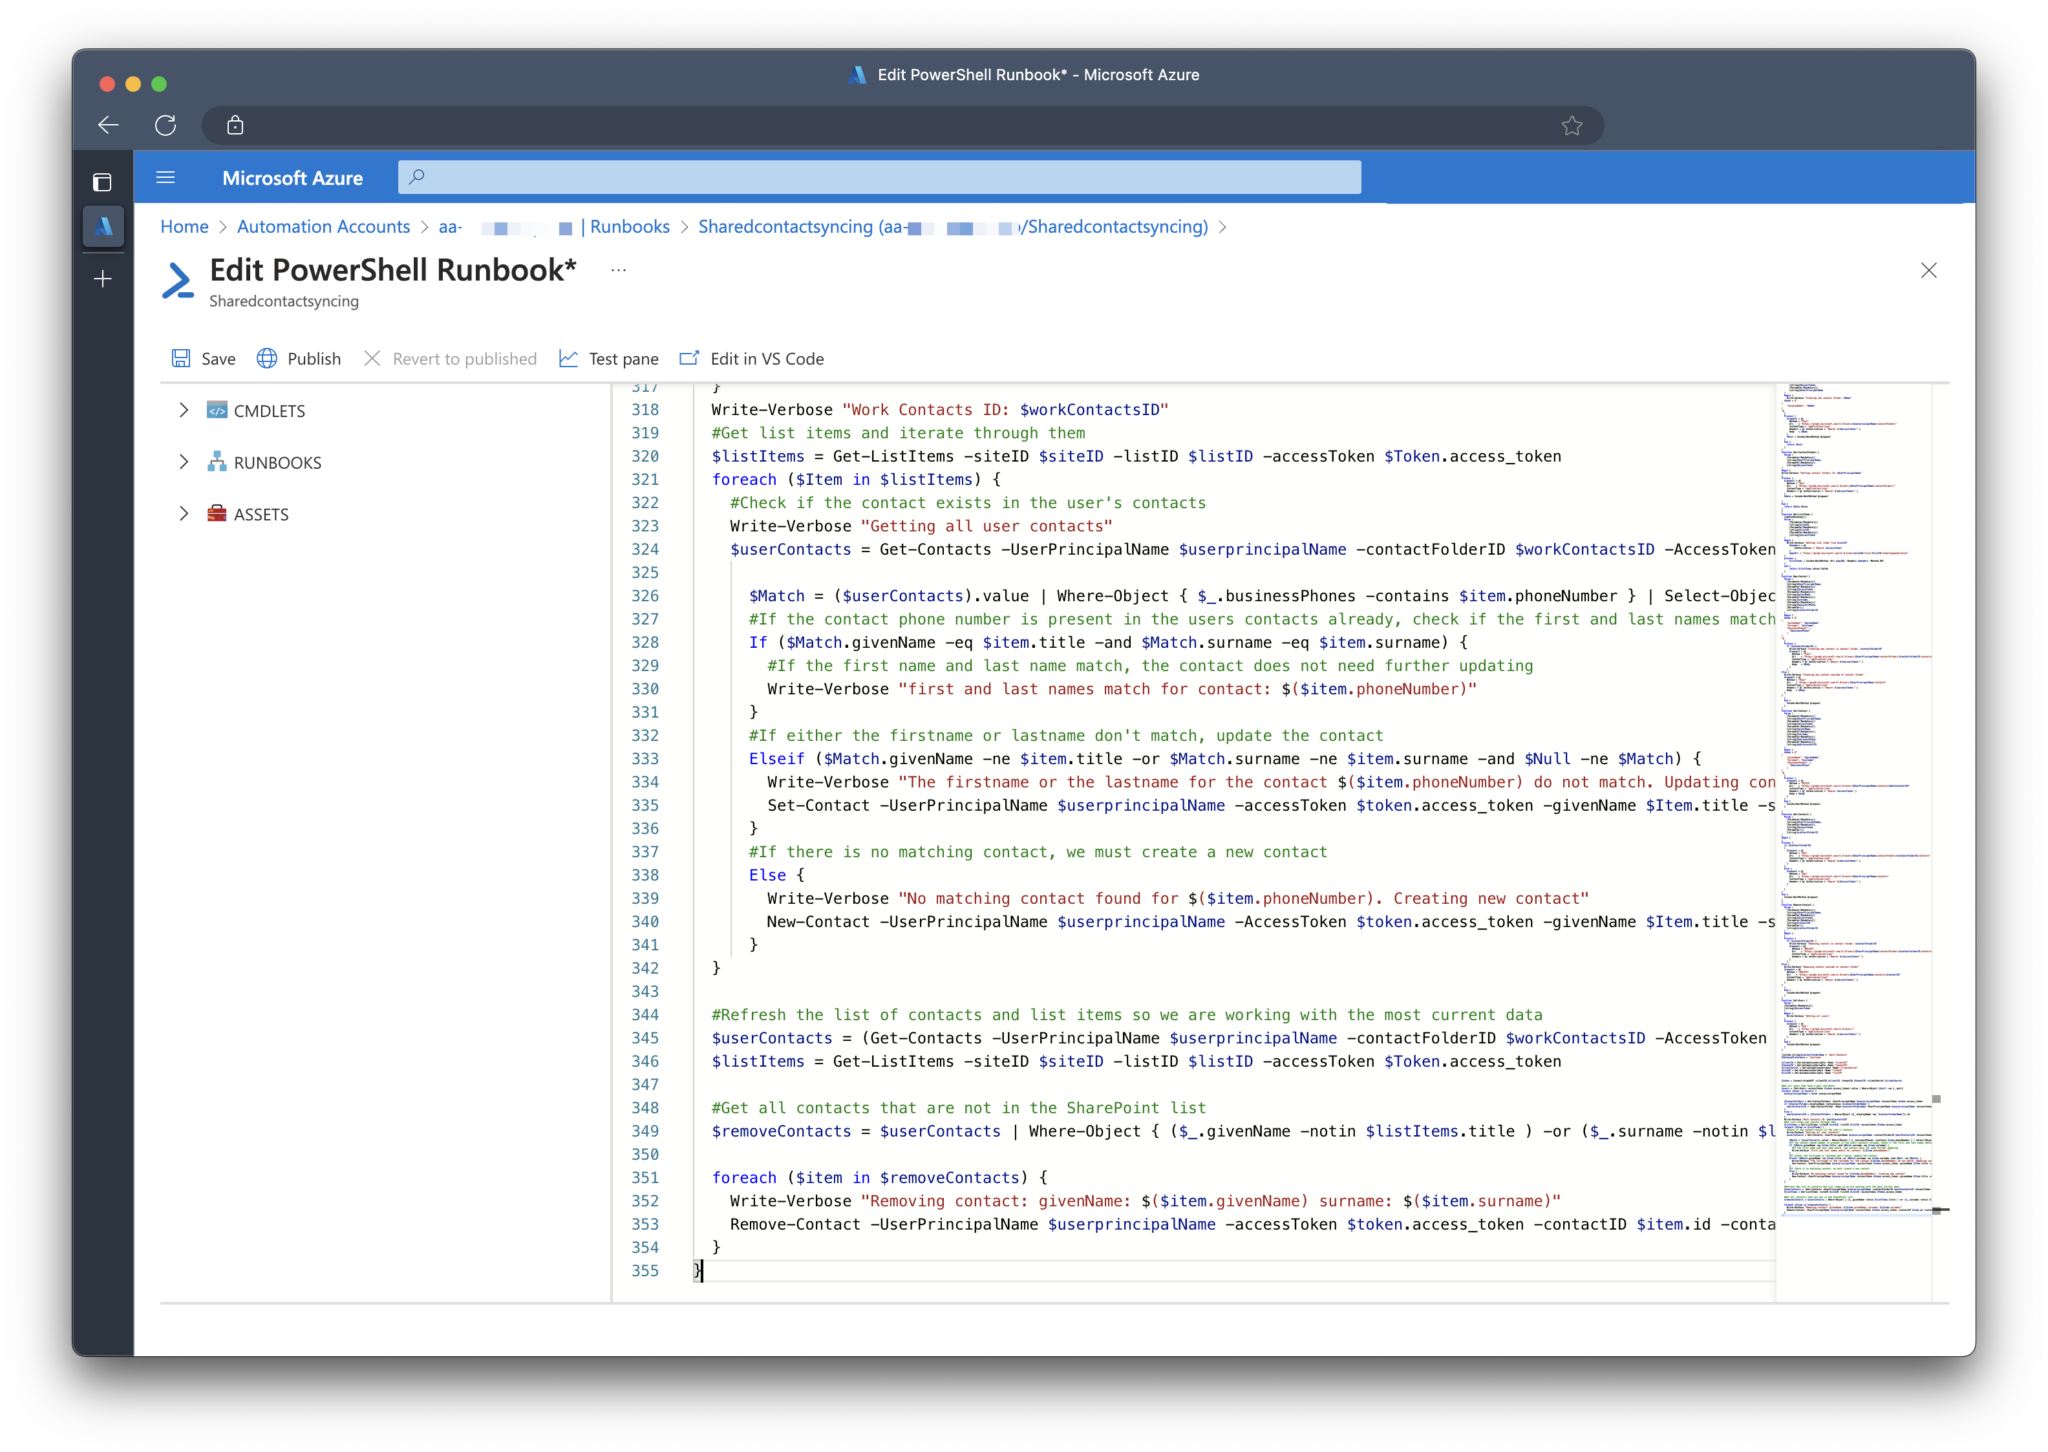Expand the RUNBOOKS tree node
The height and width of the screenshot is (1452, 2048).
pyautogui.click(x=183, y=462)
